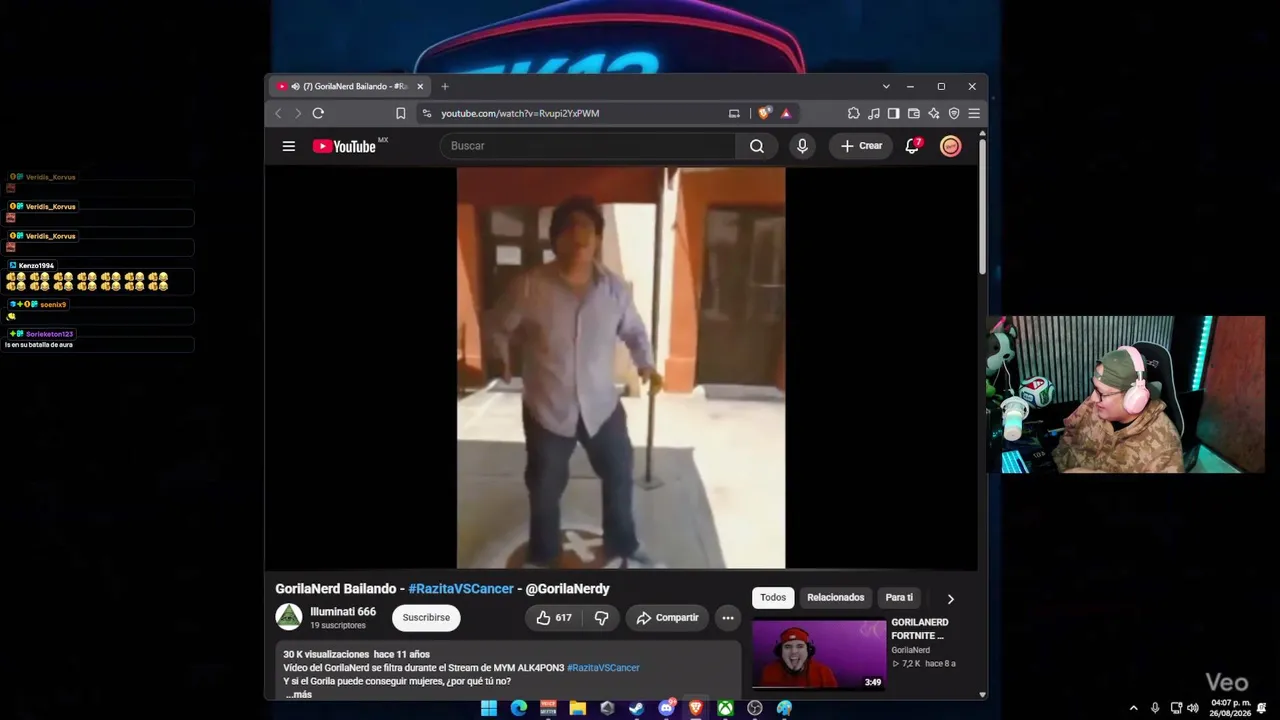Open the Xbox app from the taskbar
This screenshot has height=720, width=1280.
click(x=725, y=708)
